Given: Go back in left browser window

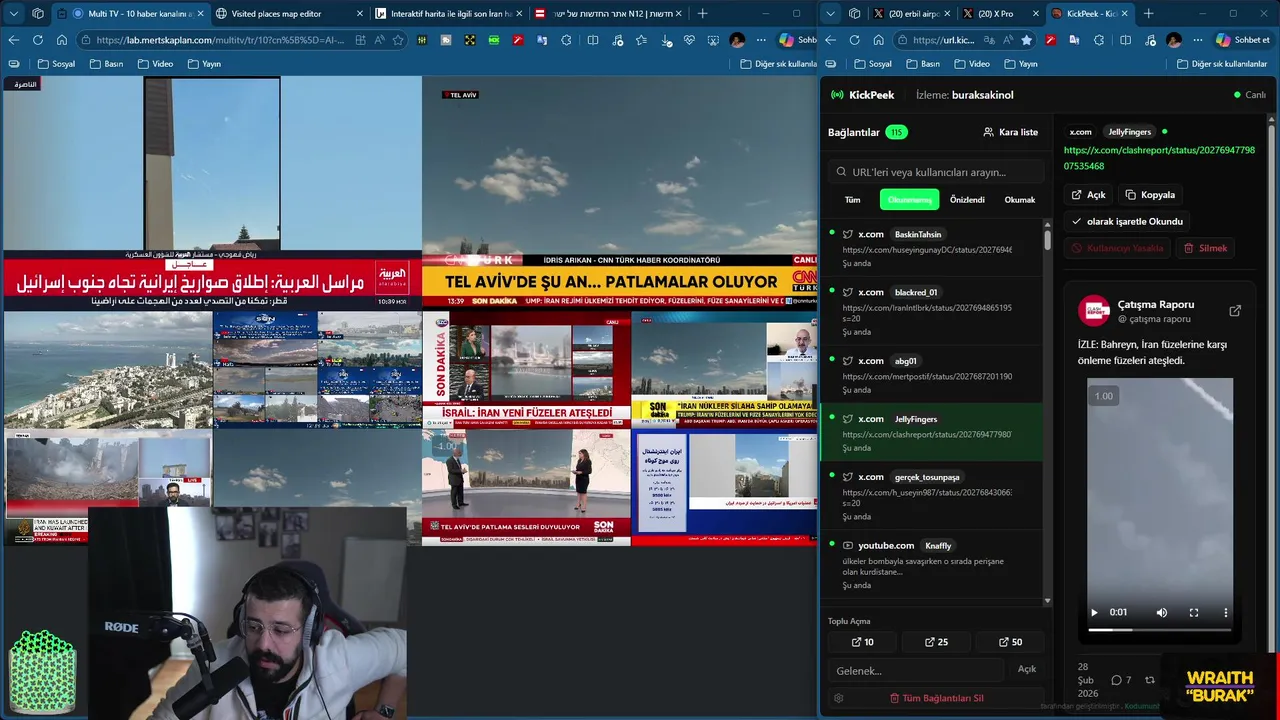Looking at the screenshot, I should coord(13,40).
